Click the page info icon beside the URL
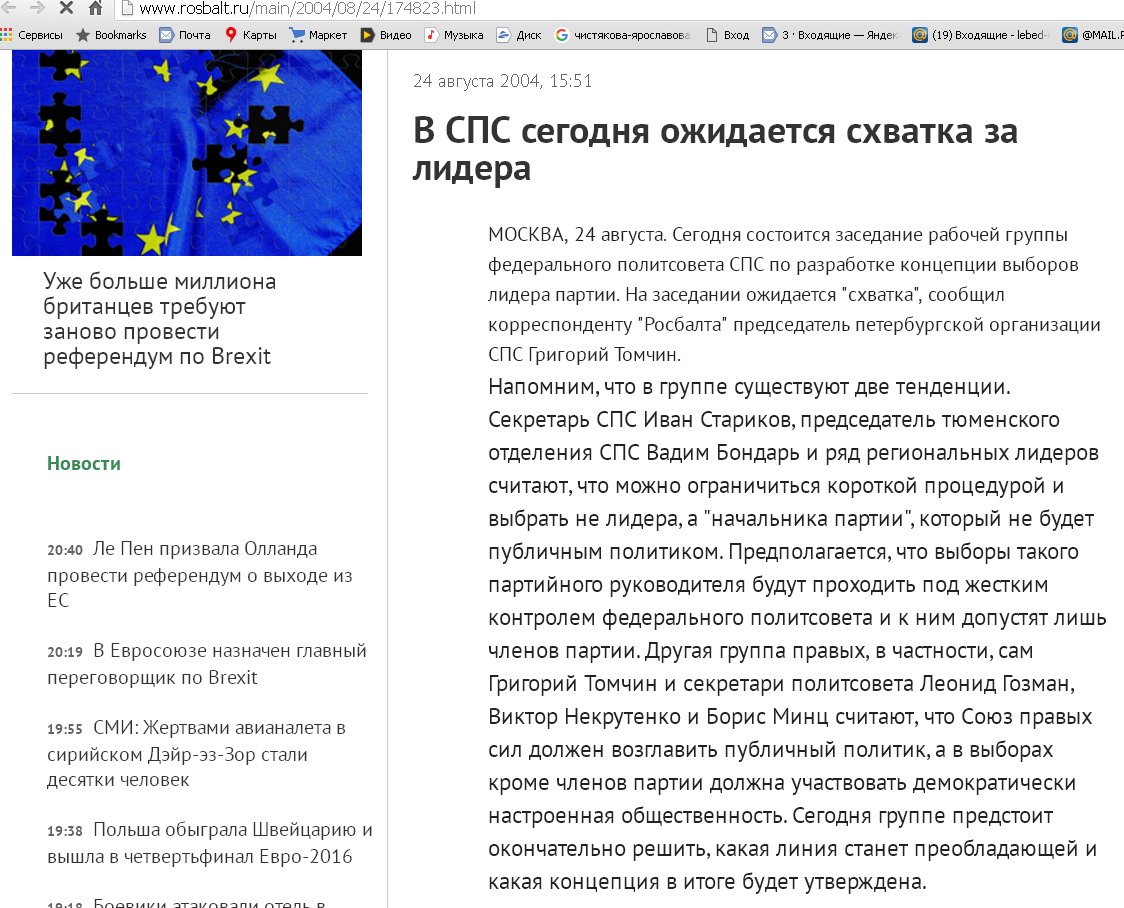This screenshot has height=908, width=1124. coord(127,8)
